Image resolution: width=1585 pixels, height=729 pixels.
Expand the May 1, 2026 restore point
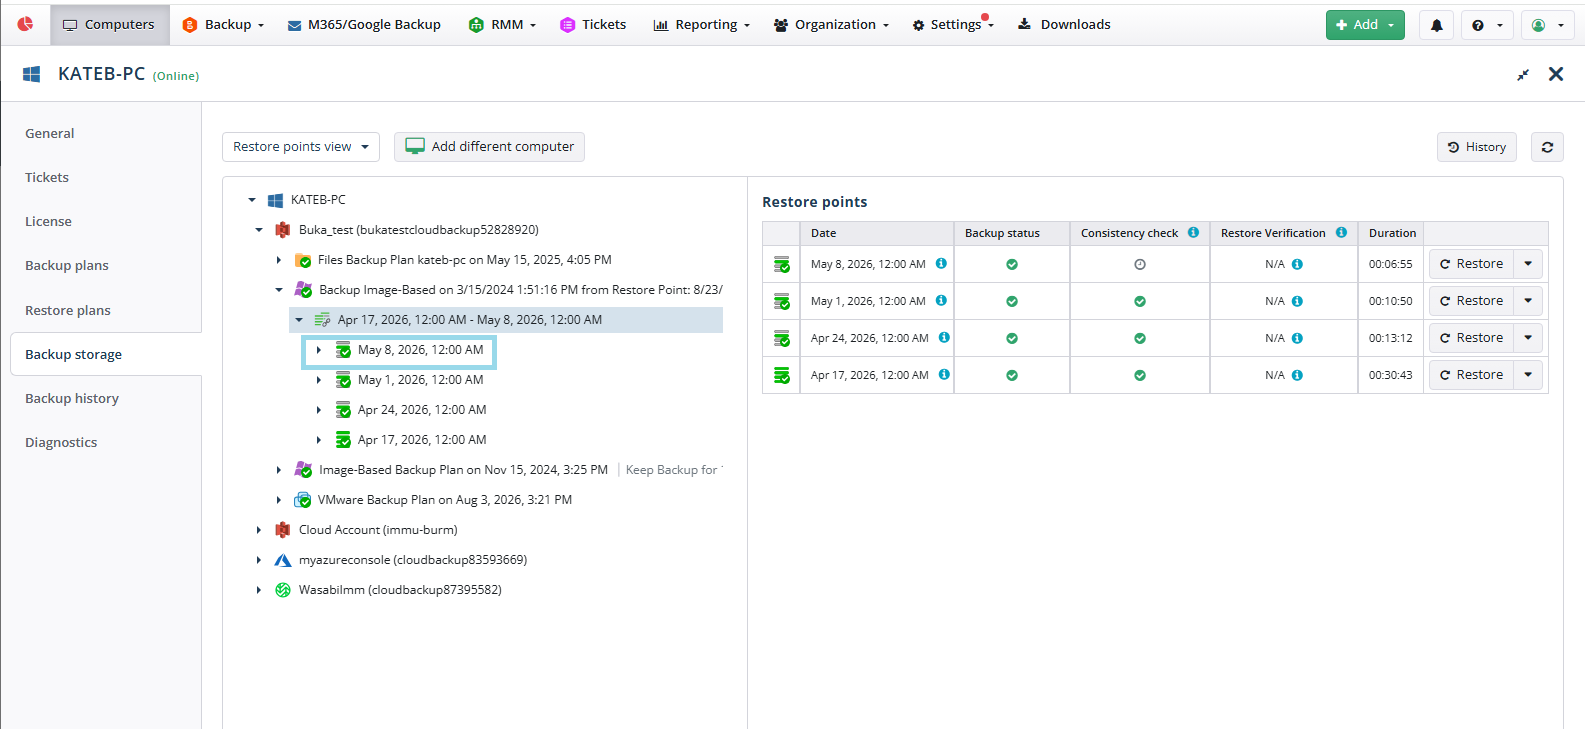coord(319,380)
